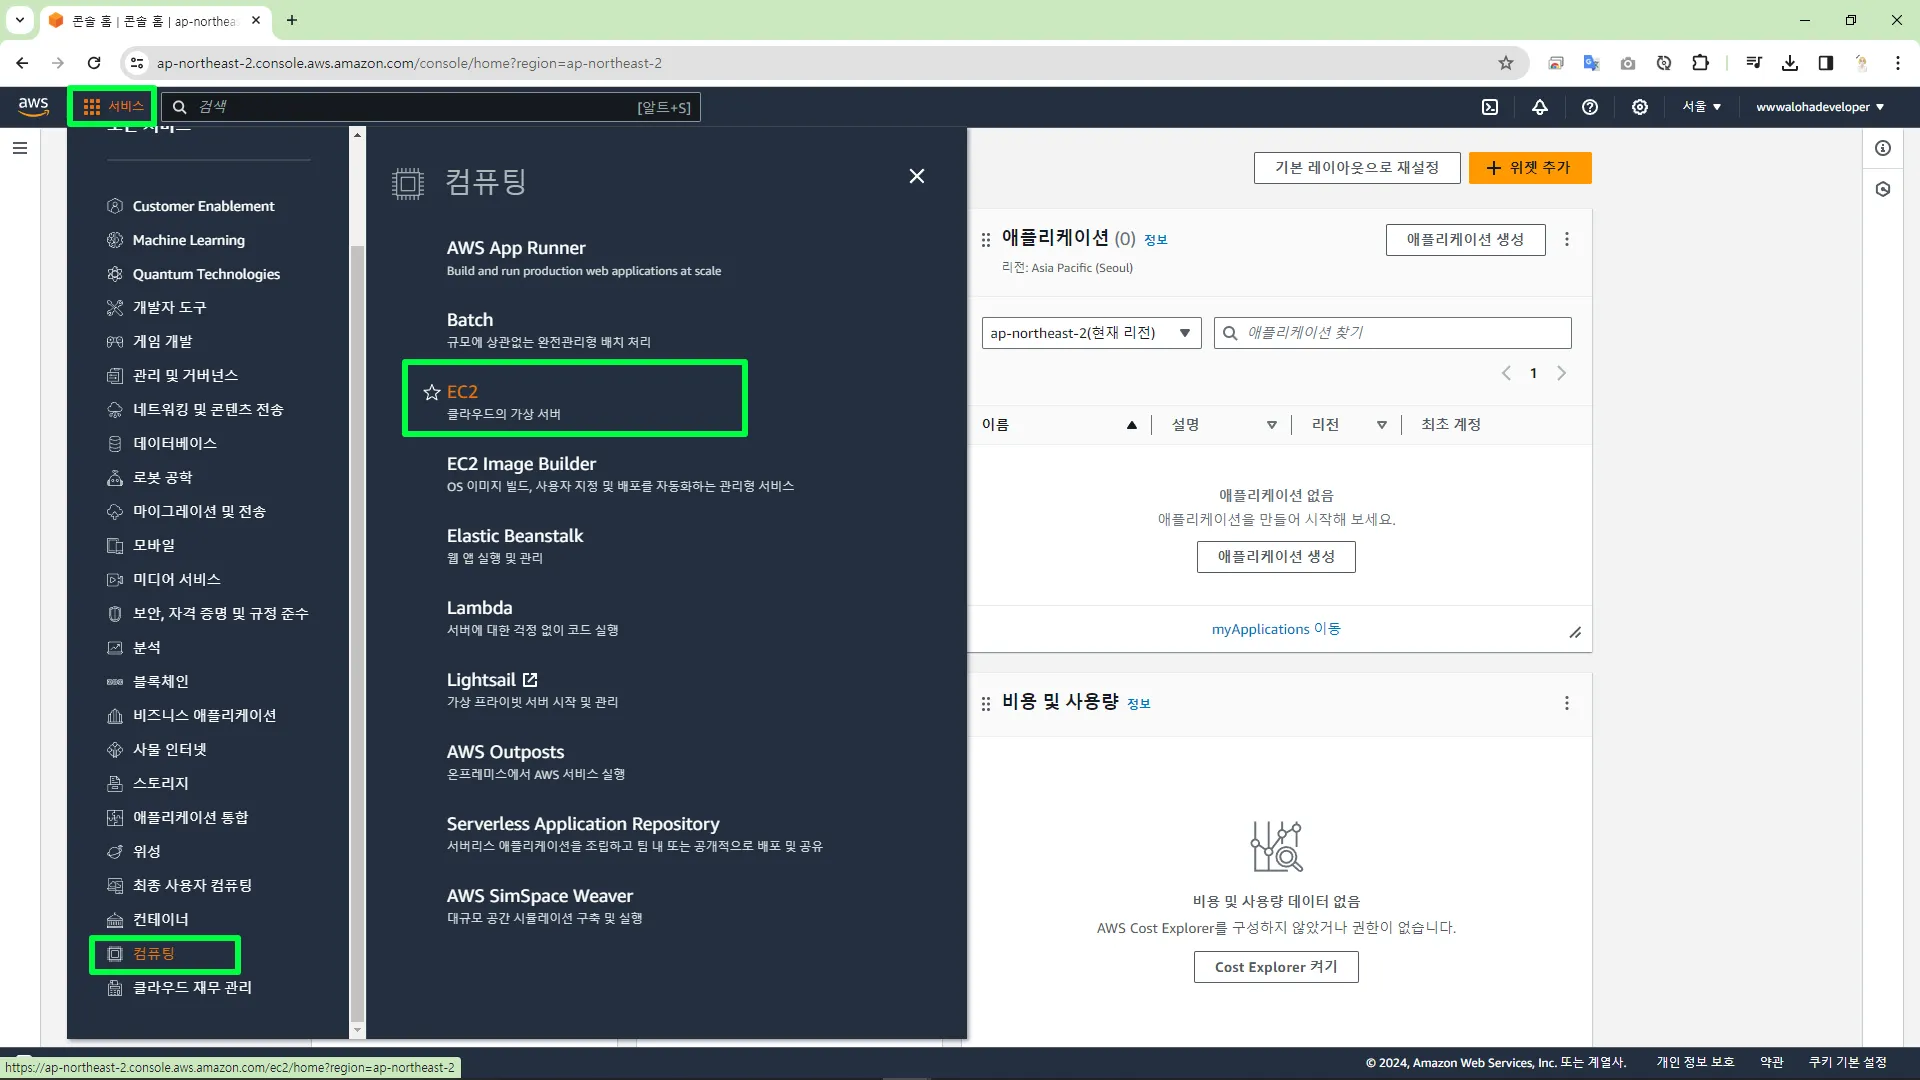The width and height of the screenshot is (1920, 1080).
Task: Open the myApplications 이동 link
Action: [x=1276, y=629]
